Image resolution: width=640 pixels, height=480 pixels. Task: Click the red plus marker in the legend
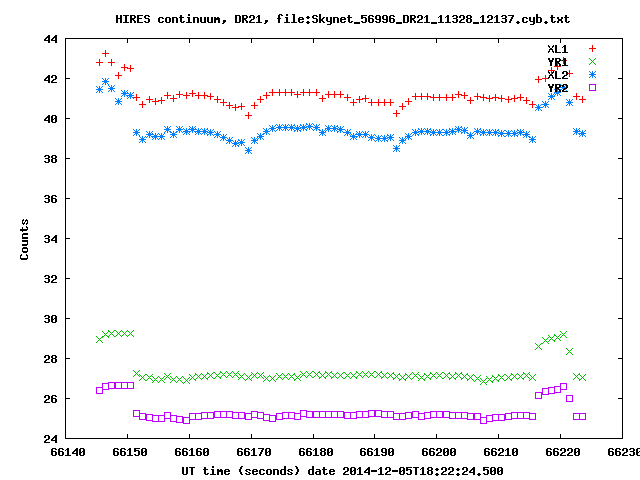pyautogui.click(x=592, y=49)
